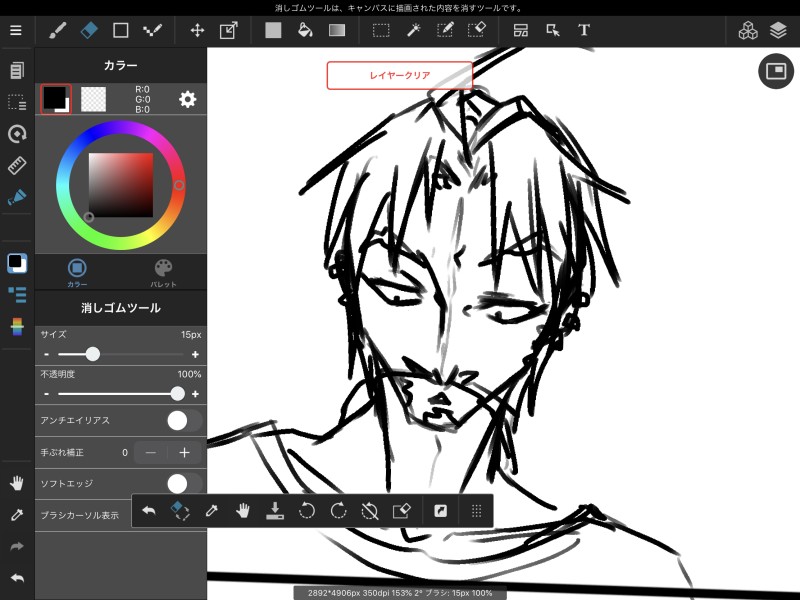
Task: Increase 不透明度 with plus
Action: point(195,394)
